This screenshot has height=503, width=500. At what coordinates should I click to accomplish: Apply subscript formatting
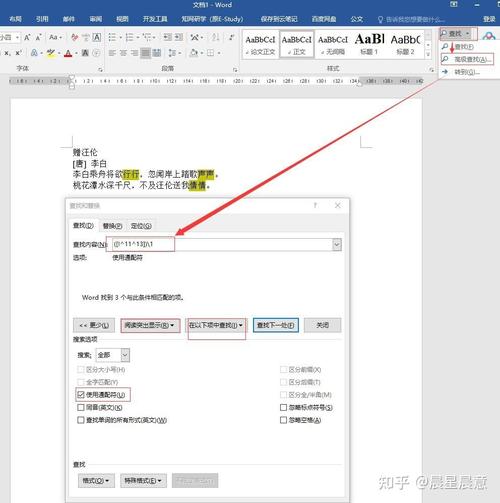(x=7, y=53)
